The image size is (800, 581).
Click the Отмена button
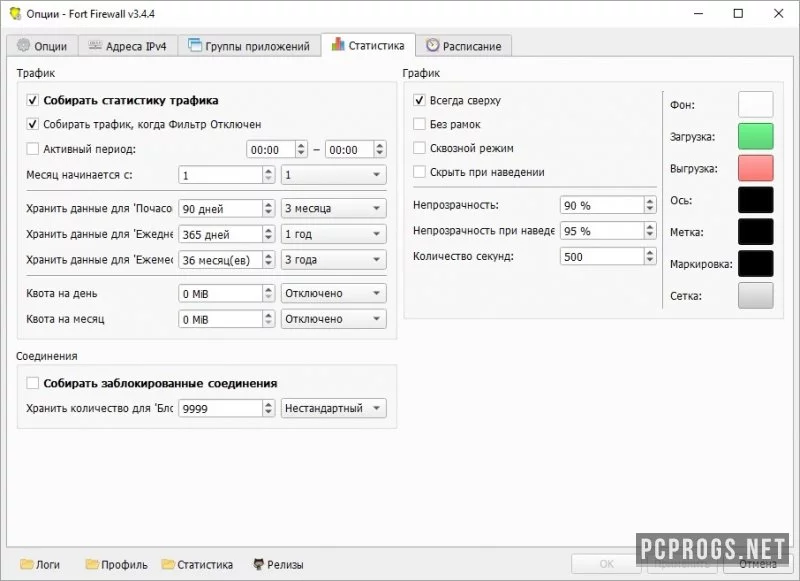(x=758, y=564)
